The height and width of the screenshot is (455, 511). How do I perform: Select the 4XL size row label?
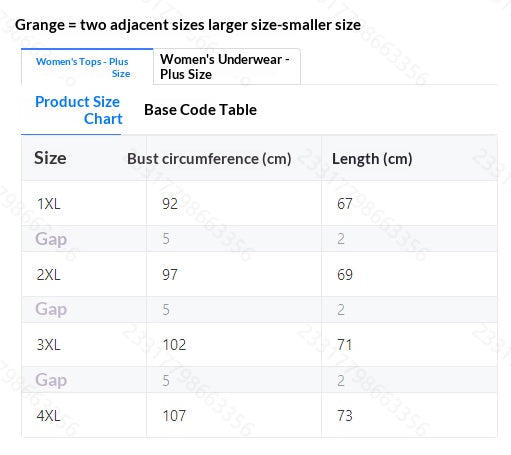[x=49, y=416]
